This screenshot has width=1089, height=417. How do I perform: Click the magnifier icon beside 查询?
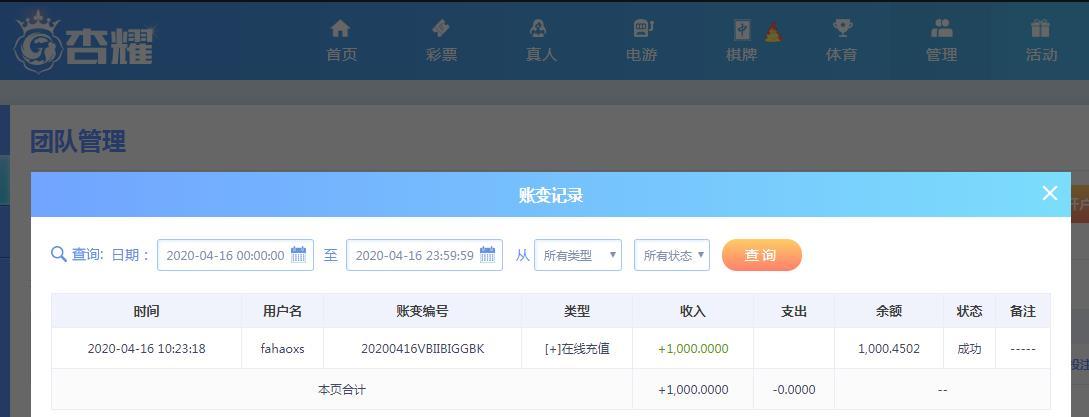tap(59, 254)
